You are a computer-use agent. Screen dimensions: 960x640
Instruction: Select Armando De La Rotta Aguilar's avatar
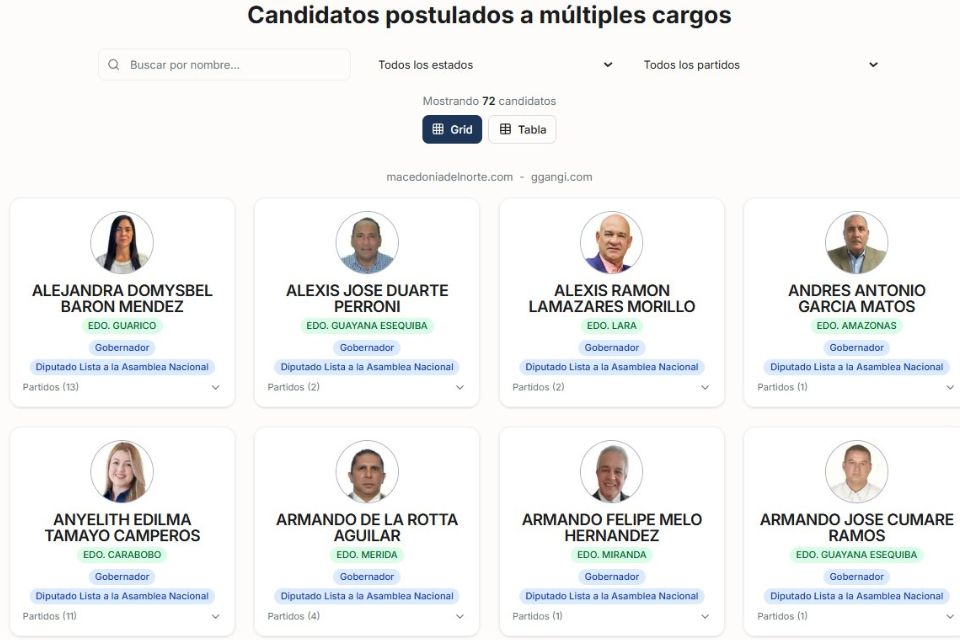point(367,472)
